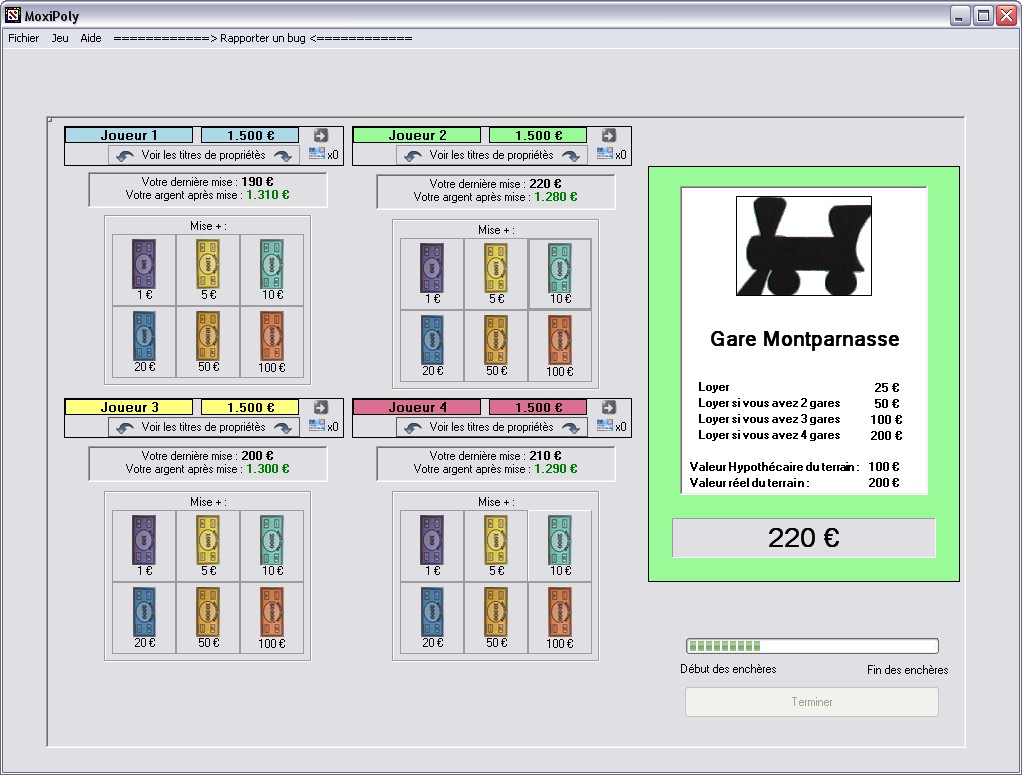This screenshot has width=1022, height=775.
Task: Add 10 € bill to Joueur 1 bid
Action: pyautogui.click(x=272, y=269)
